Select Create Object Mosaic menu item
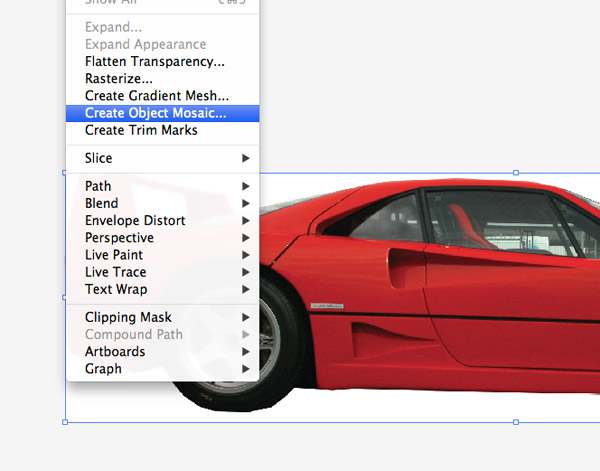Screen dimensions: 600x471 [x=155, y=113]
